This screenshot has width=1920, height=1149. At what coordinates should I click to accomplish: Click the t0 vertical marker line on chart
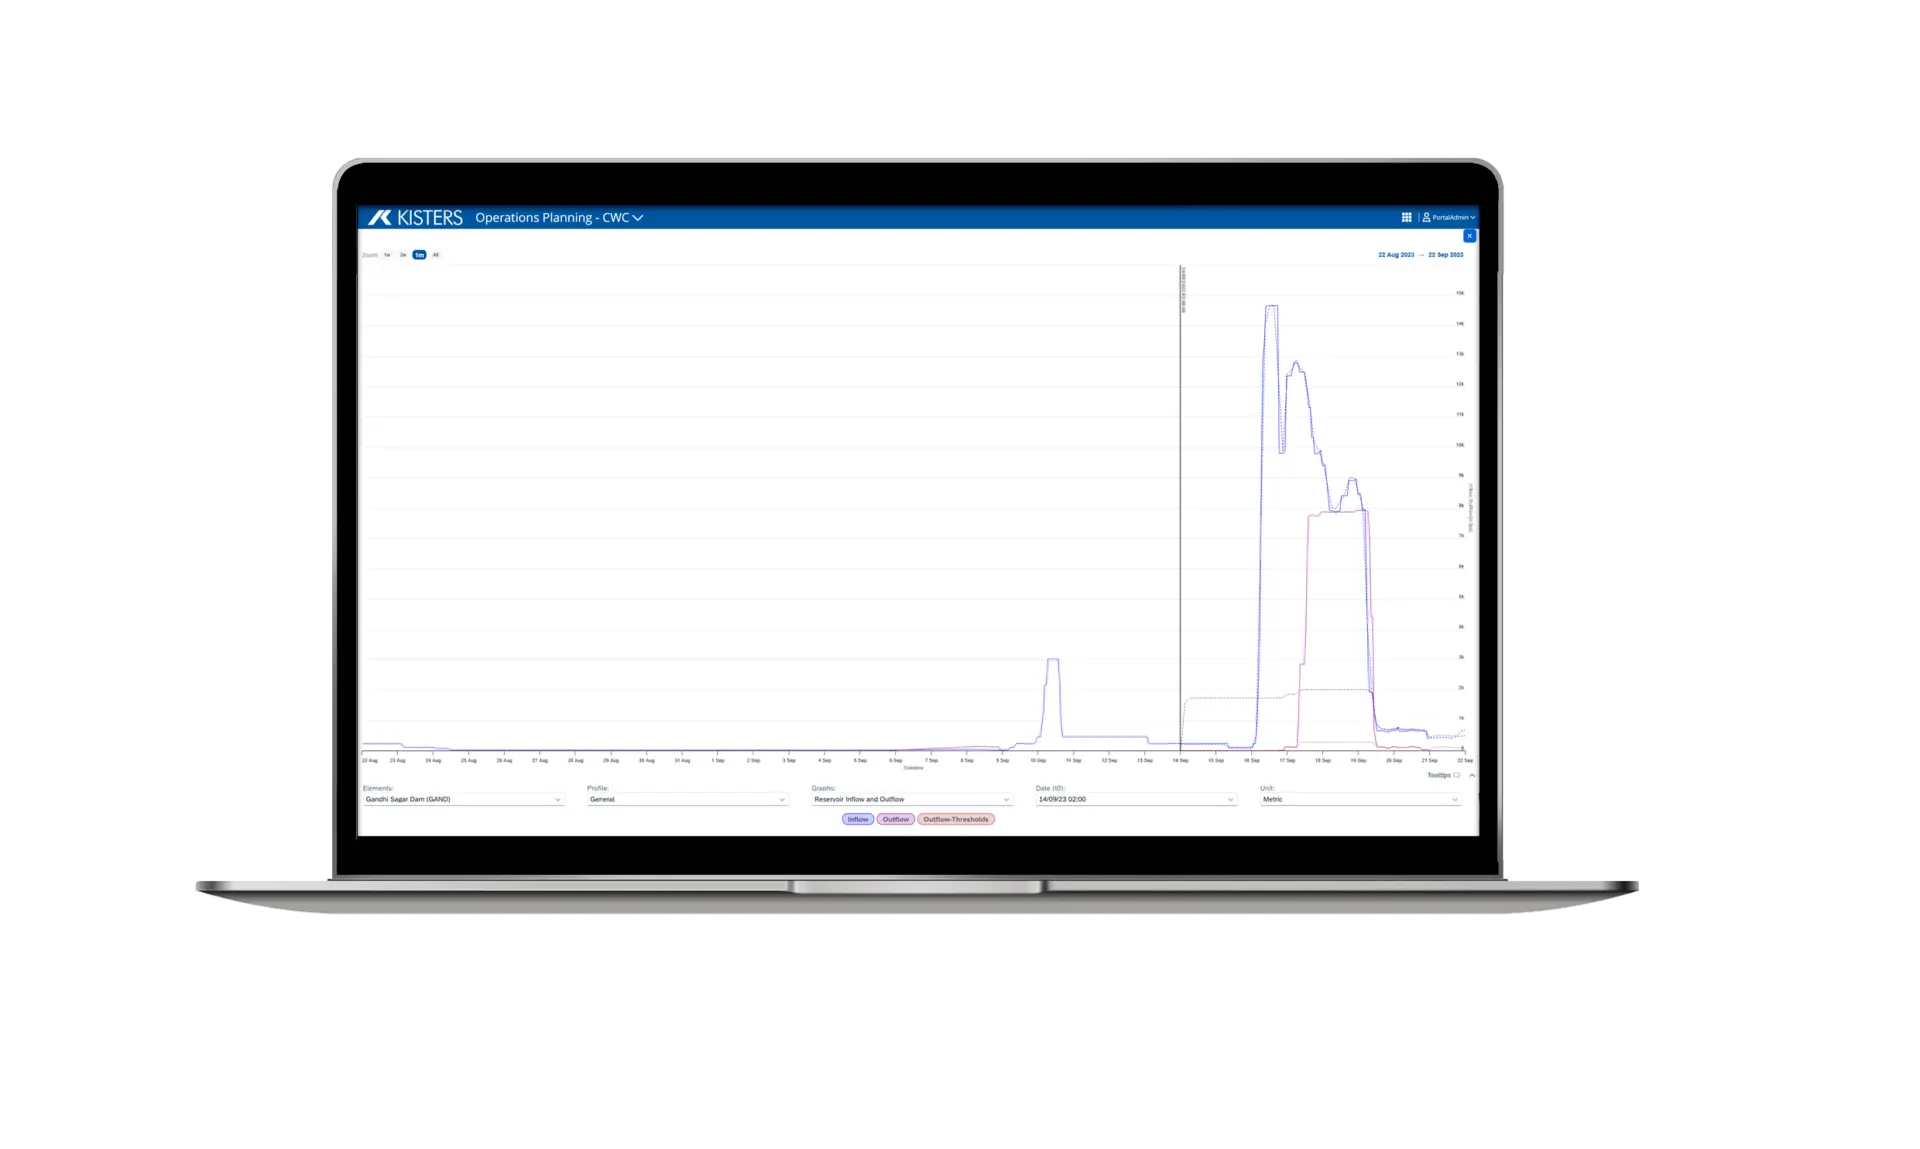pos(1180,500)
